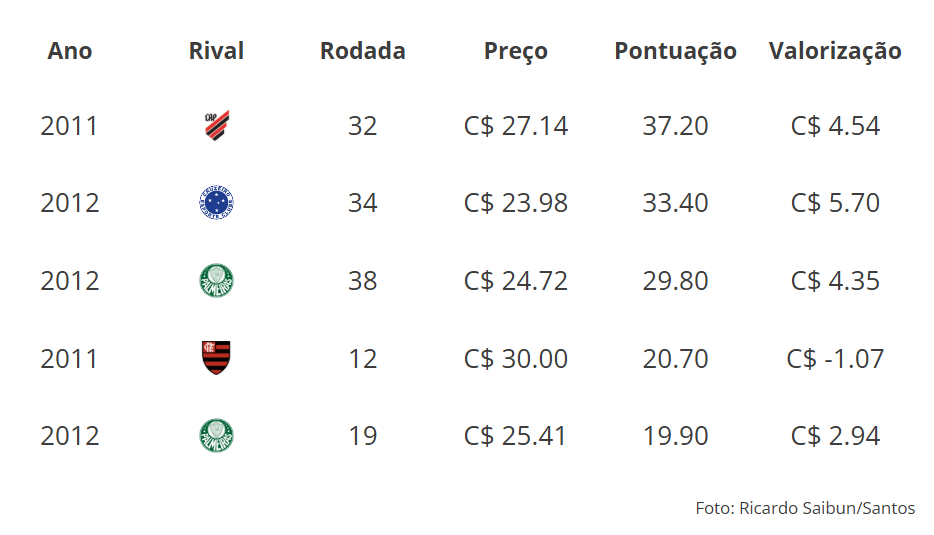
Task: Click the Preço column header
Action: coord(516,51)
